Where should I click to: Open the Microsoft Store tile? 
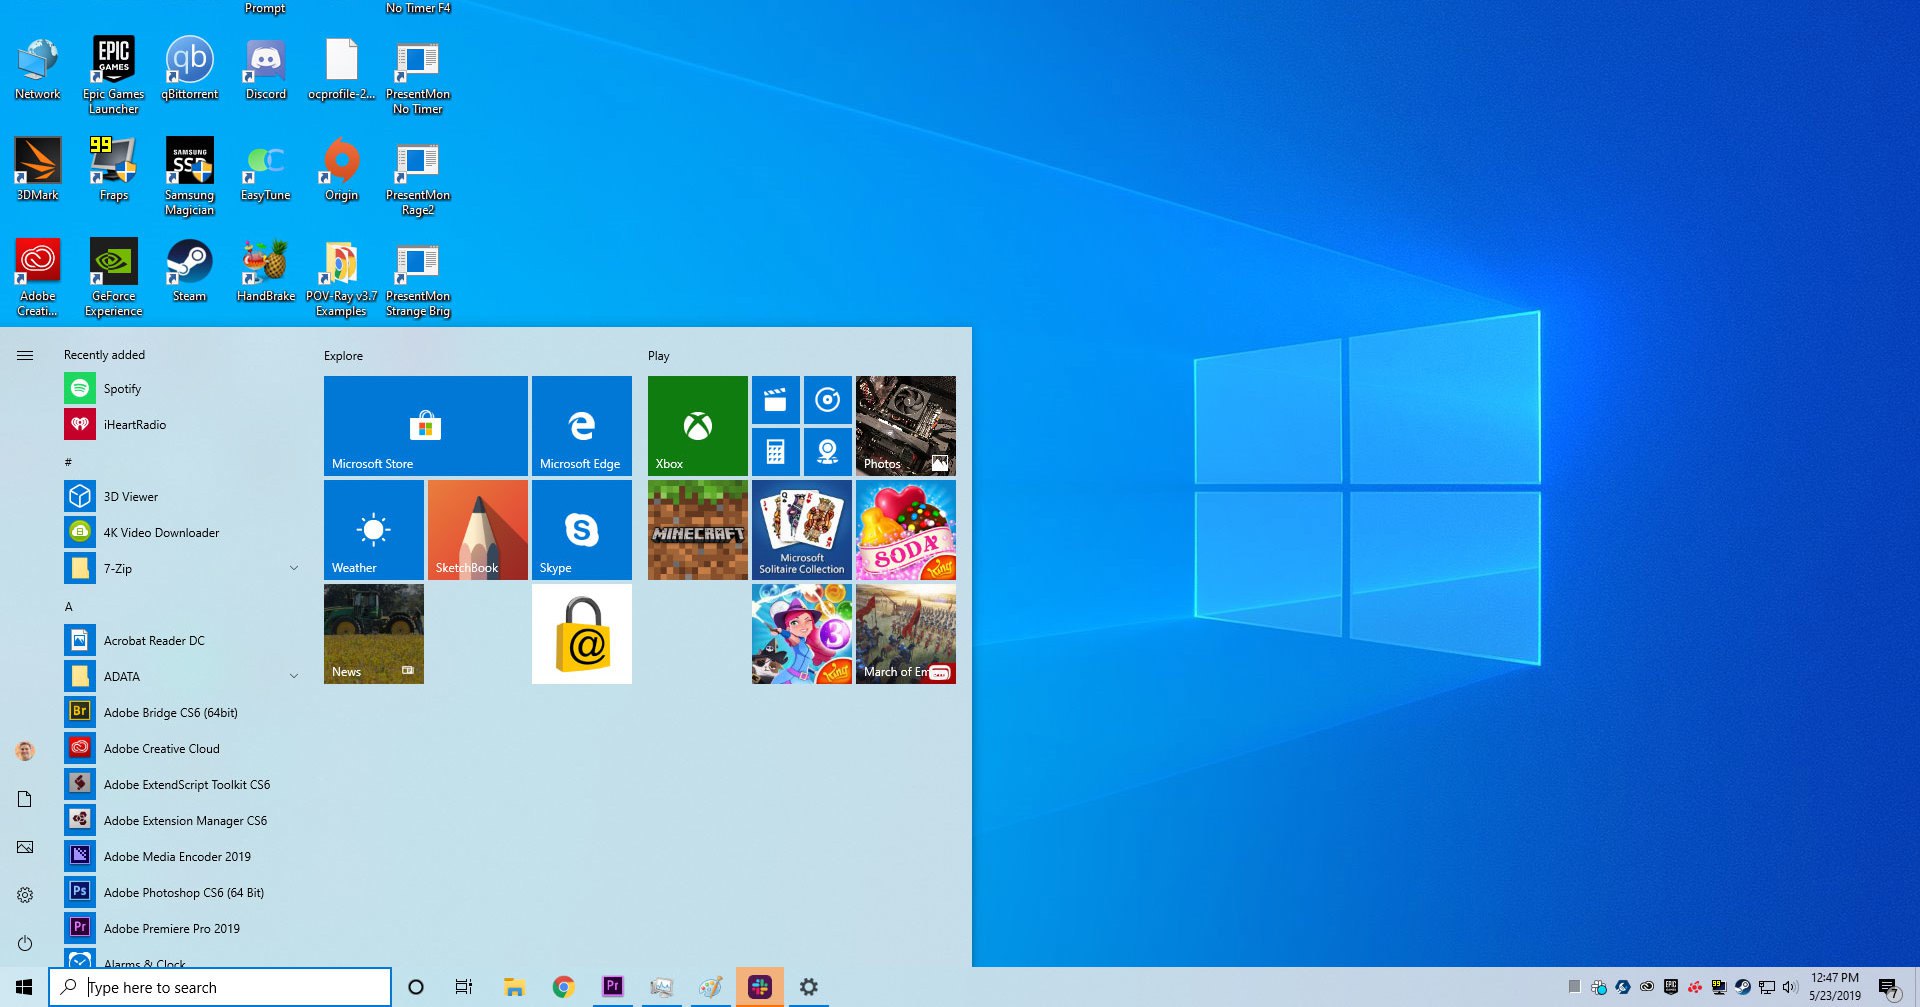click(x=425, y=426)
